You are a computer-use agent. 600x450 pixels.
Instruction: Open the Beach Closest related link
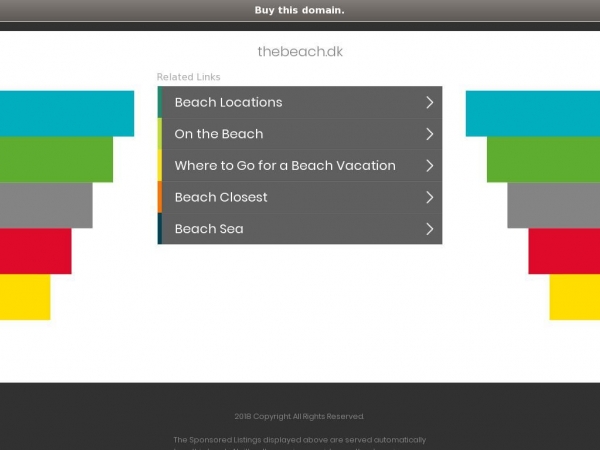300,197
